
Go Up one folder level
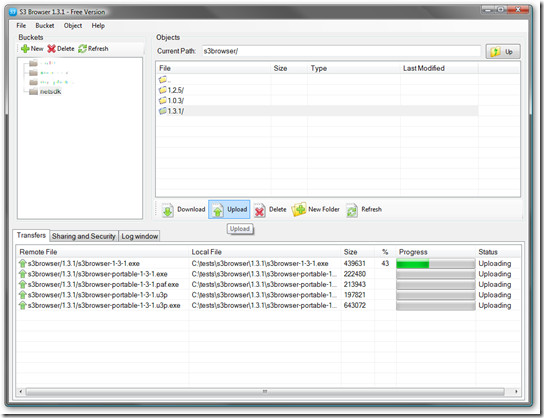(503, 52)
